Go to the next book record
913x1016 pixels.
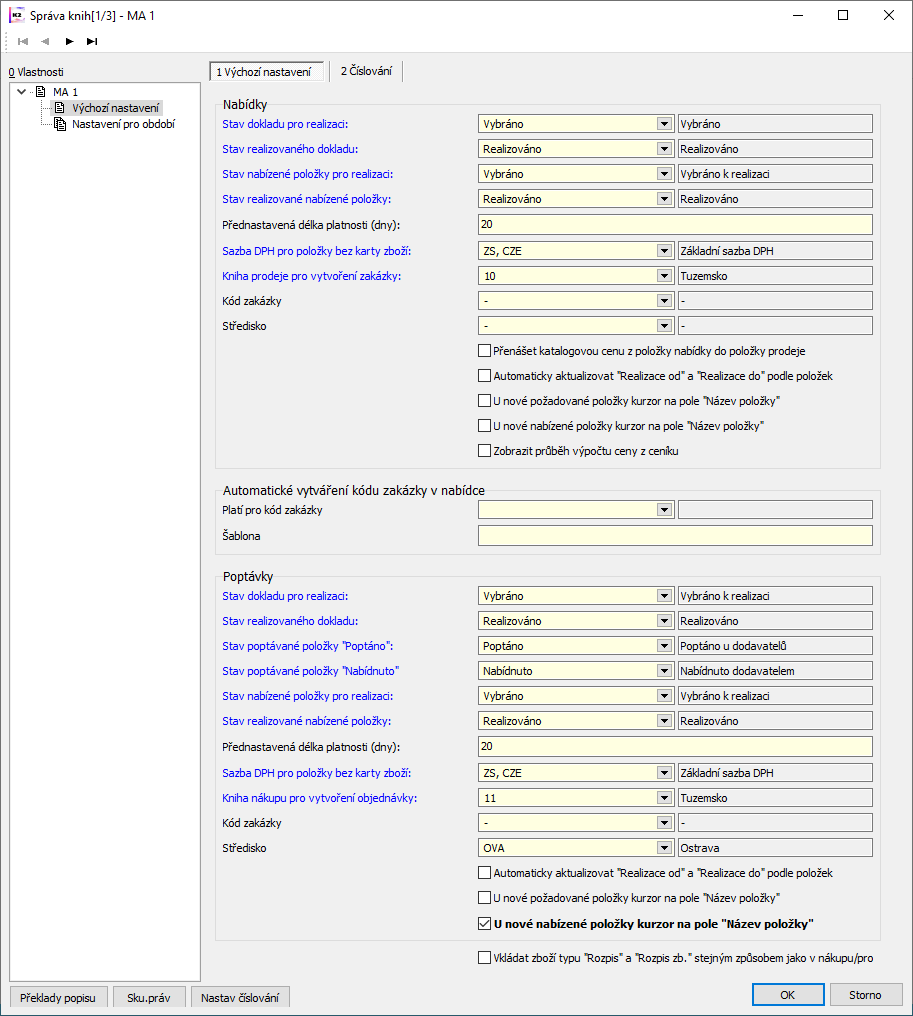(x=69, y=41)
